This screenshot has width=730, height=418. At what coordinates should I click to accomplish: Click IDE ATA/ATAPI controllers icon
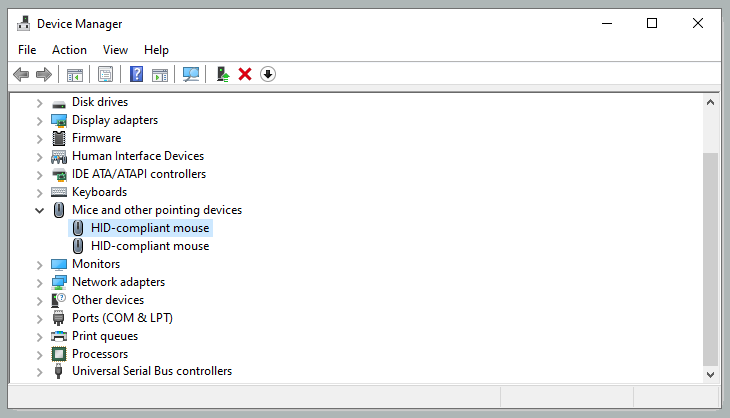(x=59, y=175)
